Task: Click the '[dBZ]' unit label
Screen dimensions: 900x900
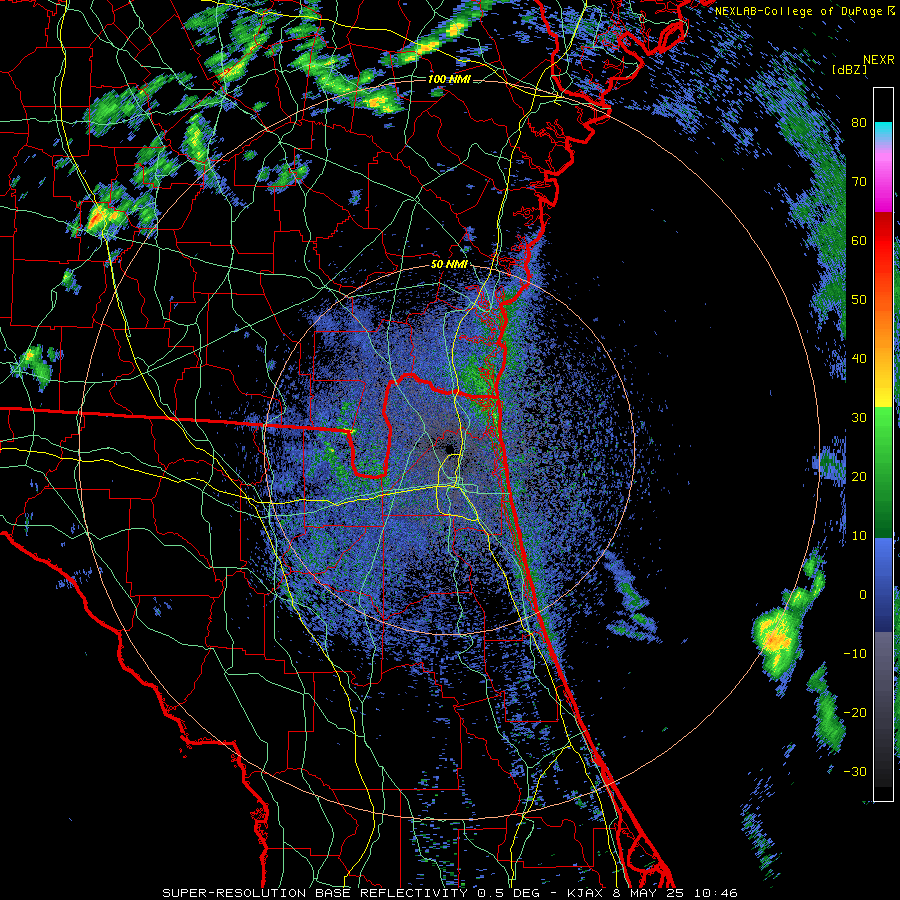Action: (850, 70)
